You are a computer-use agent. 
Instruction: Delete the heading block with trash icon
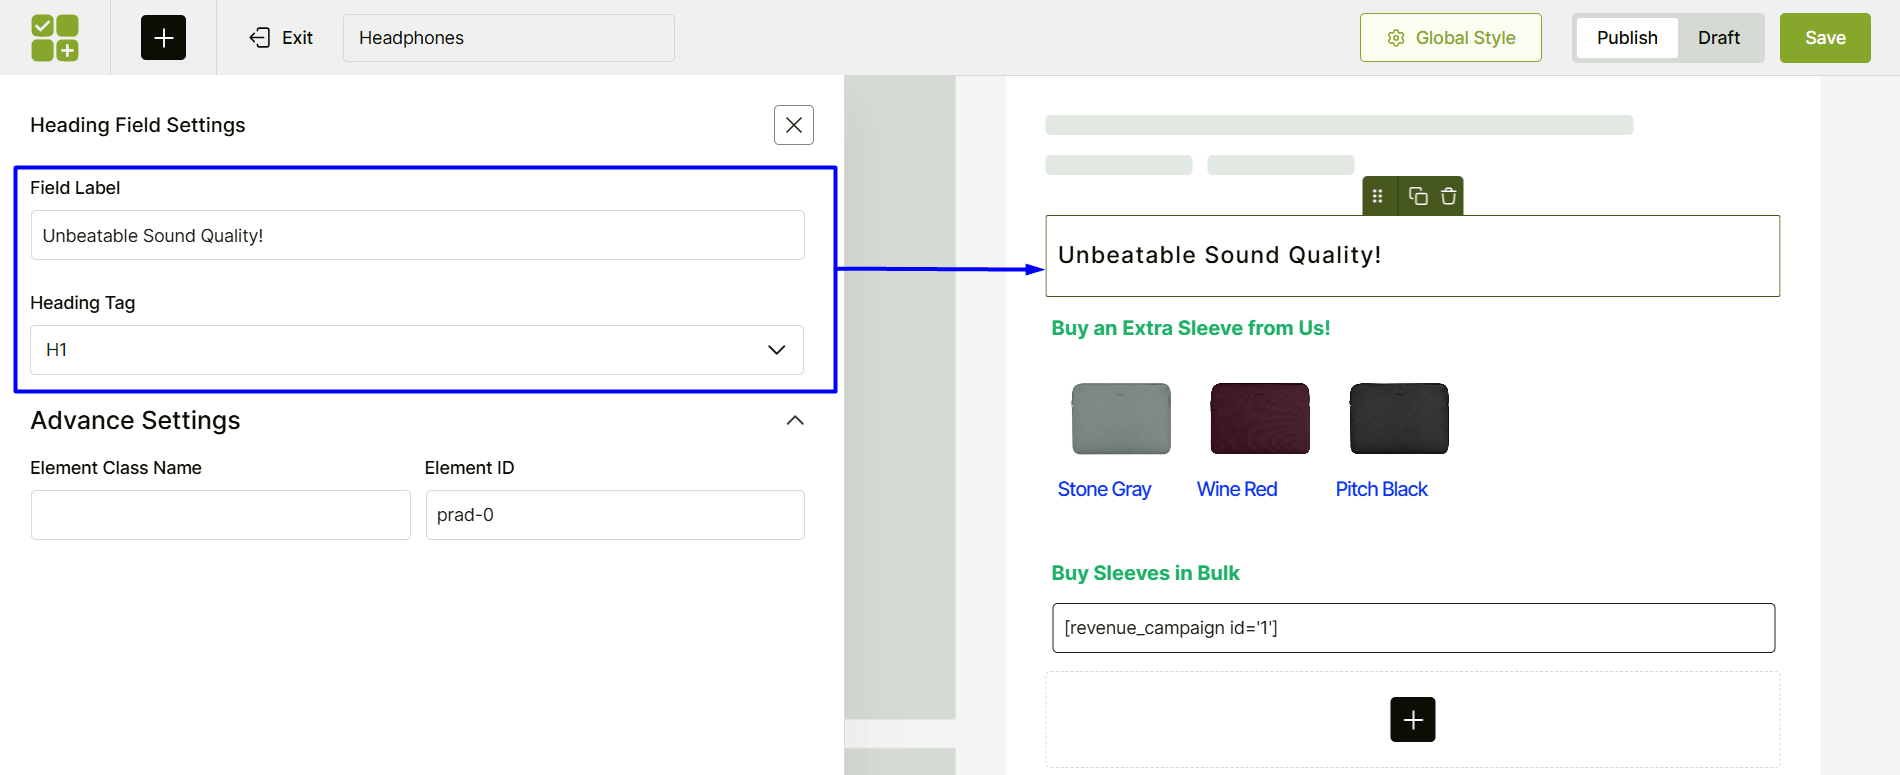[x=1448, y=196]
